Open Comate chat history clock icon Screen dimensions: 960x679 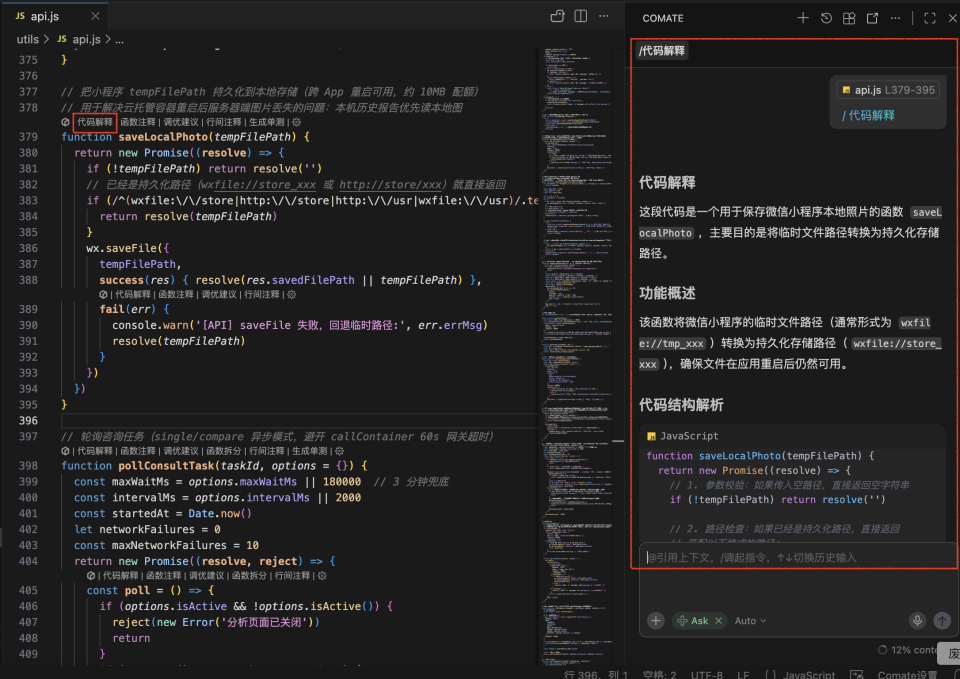(826, 18)
